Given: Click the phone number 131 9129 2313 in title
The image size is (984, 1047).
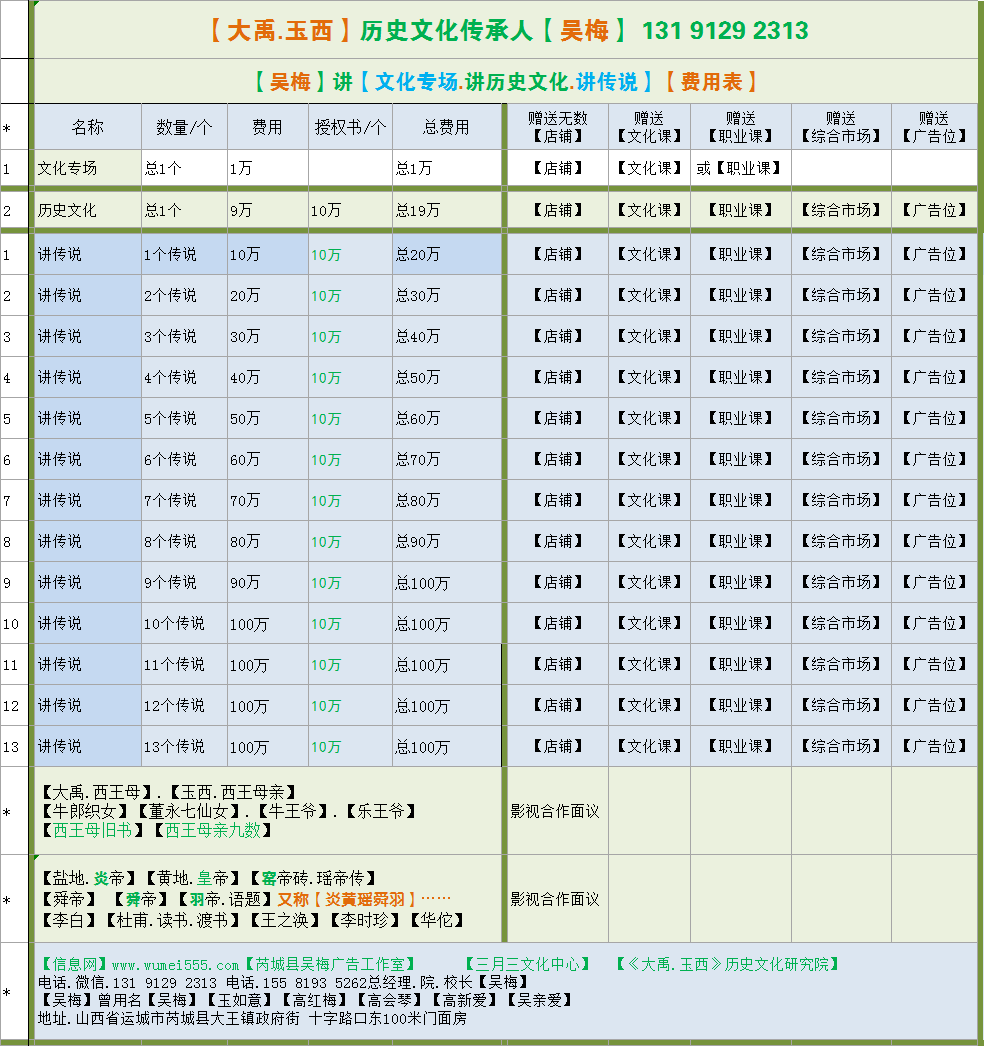Looking at the screenshot, I should 725,31.
